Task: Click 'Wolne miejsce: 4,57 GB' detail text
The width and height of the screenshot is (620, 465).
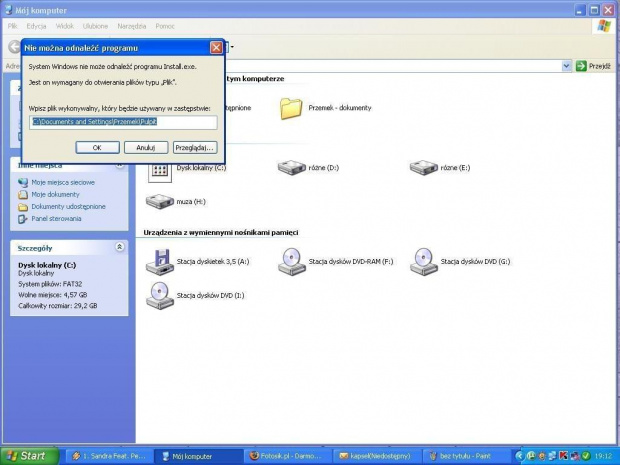Action: click(x=53, y=295)
